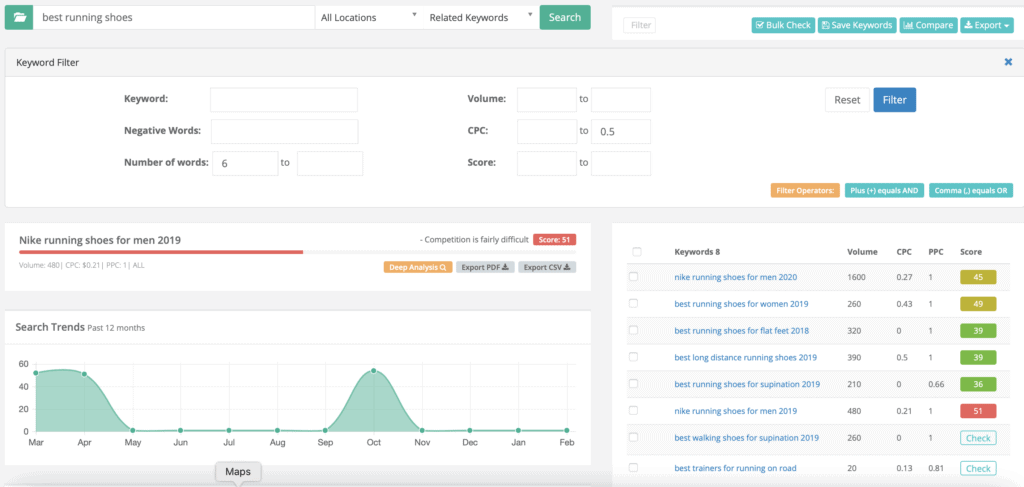Viewport: 1024px width, 487px height.
Task: Click the Number of words maximum field
Action: (330, 163)
